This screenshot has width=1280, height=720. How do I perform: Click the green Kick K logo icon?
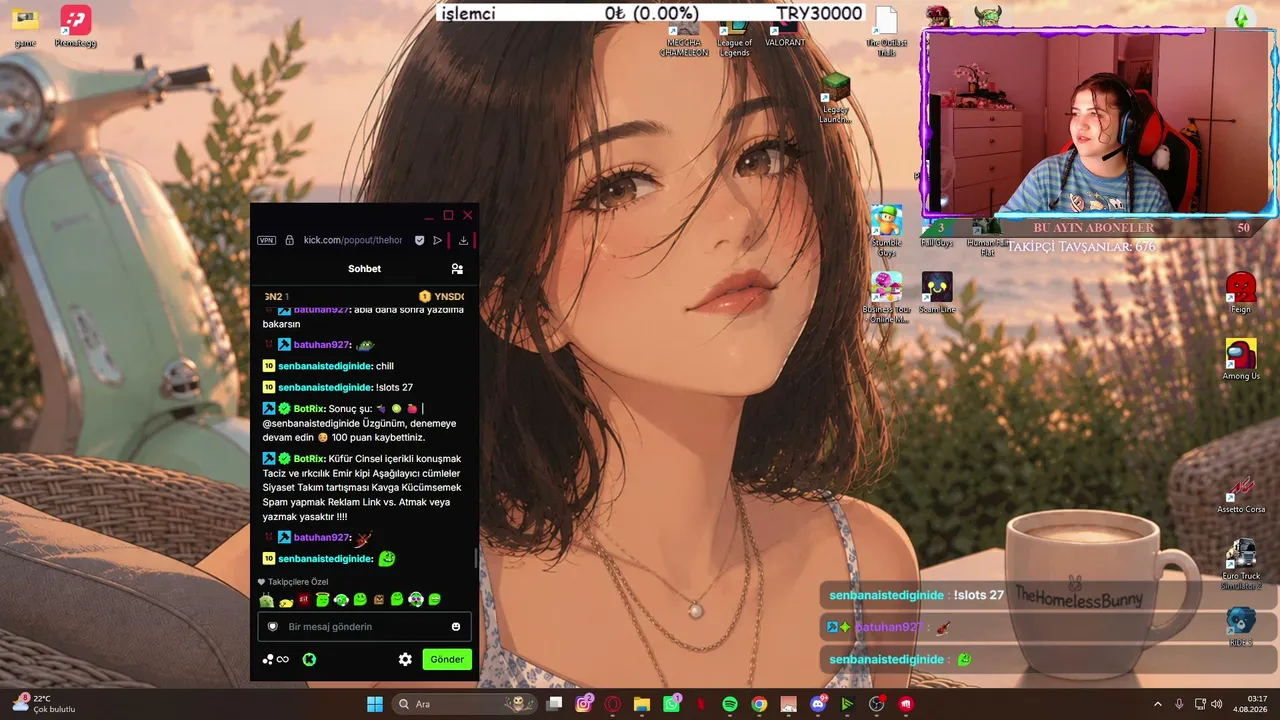coord(310,659)
